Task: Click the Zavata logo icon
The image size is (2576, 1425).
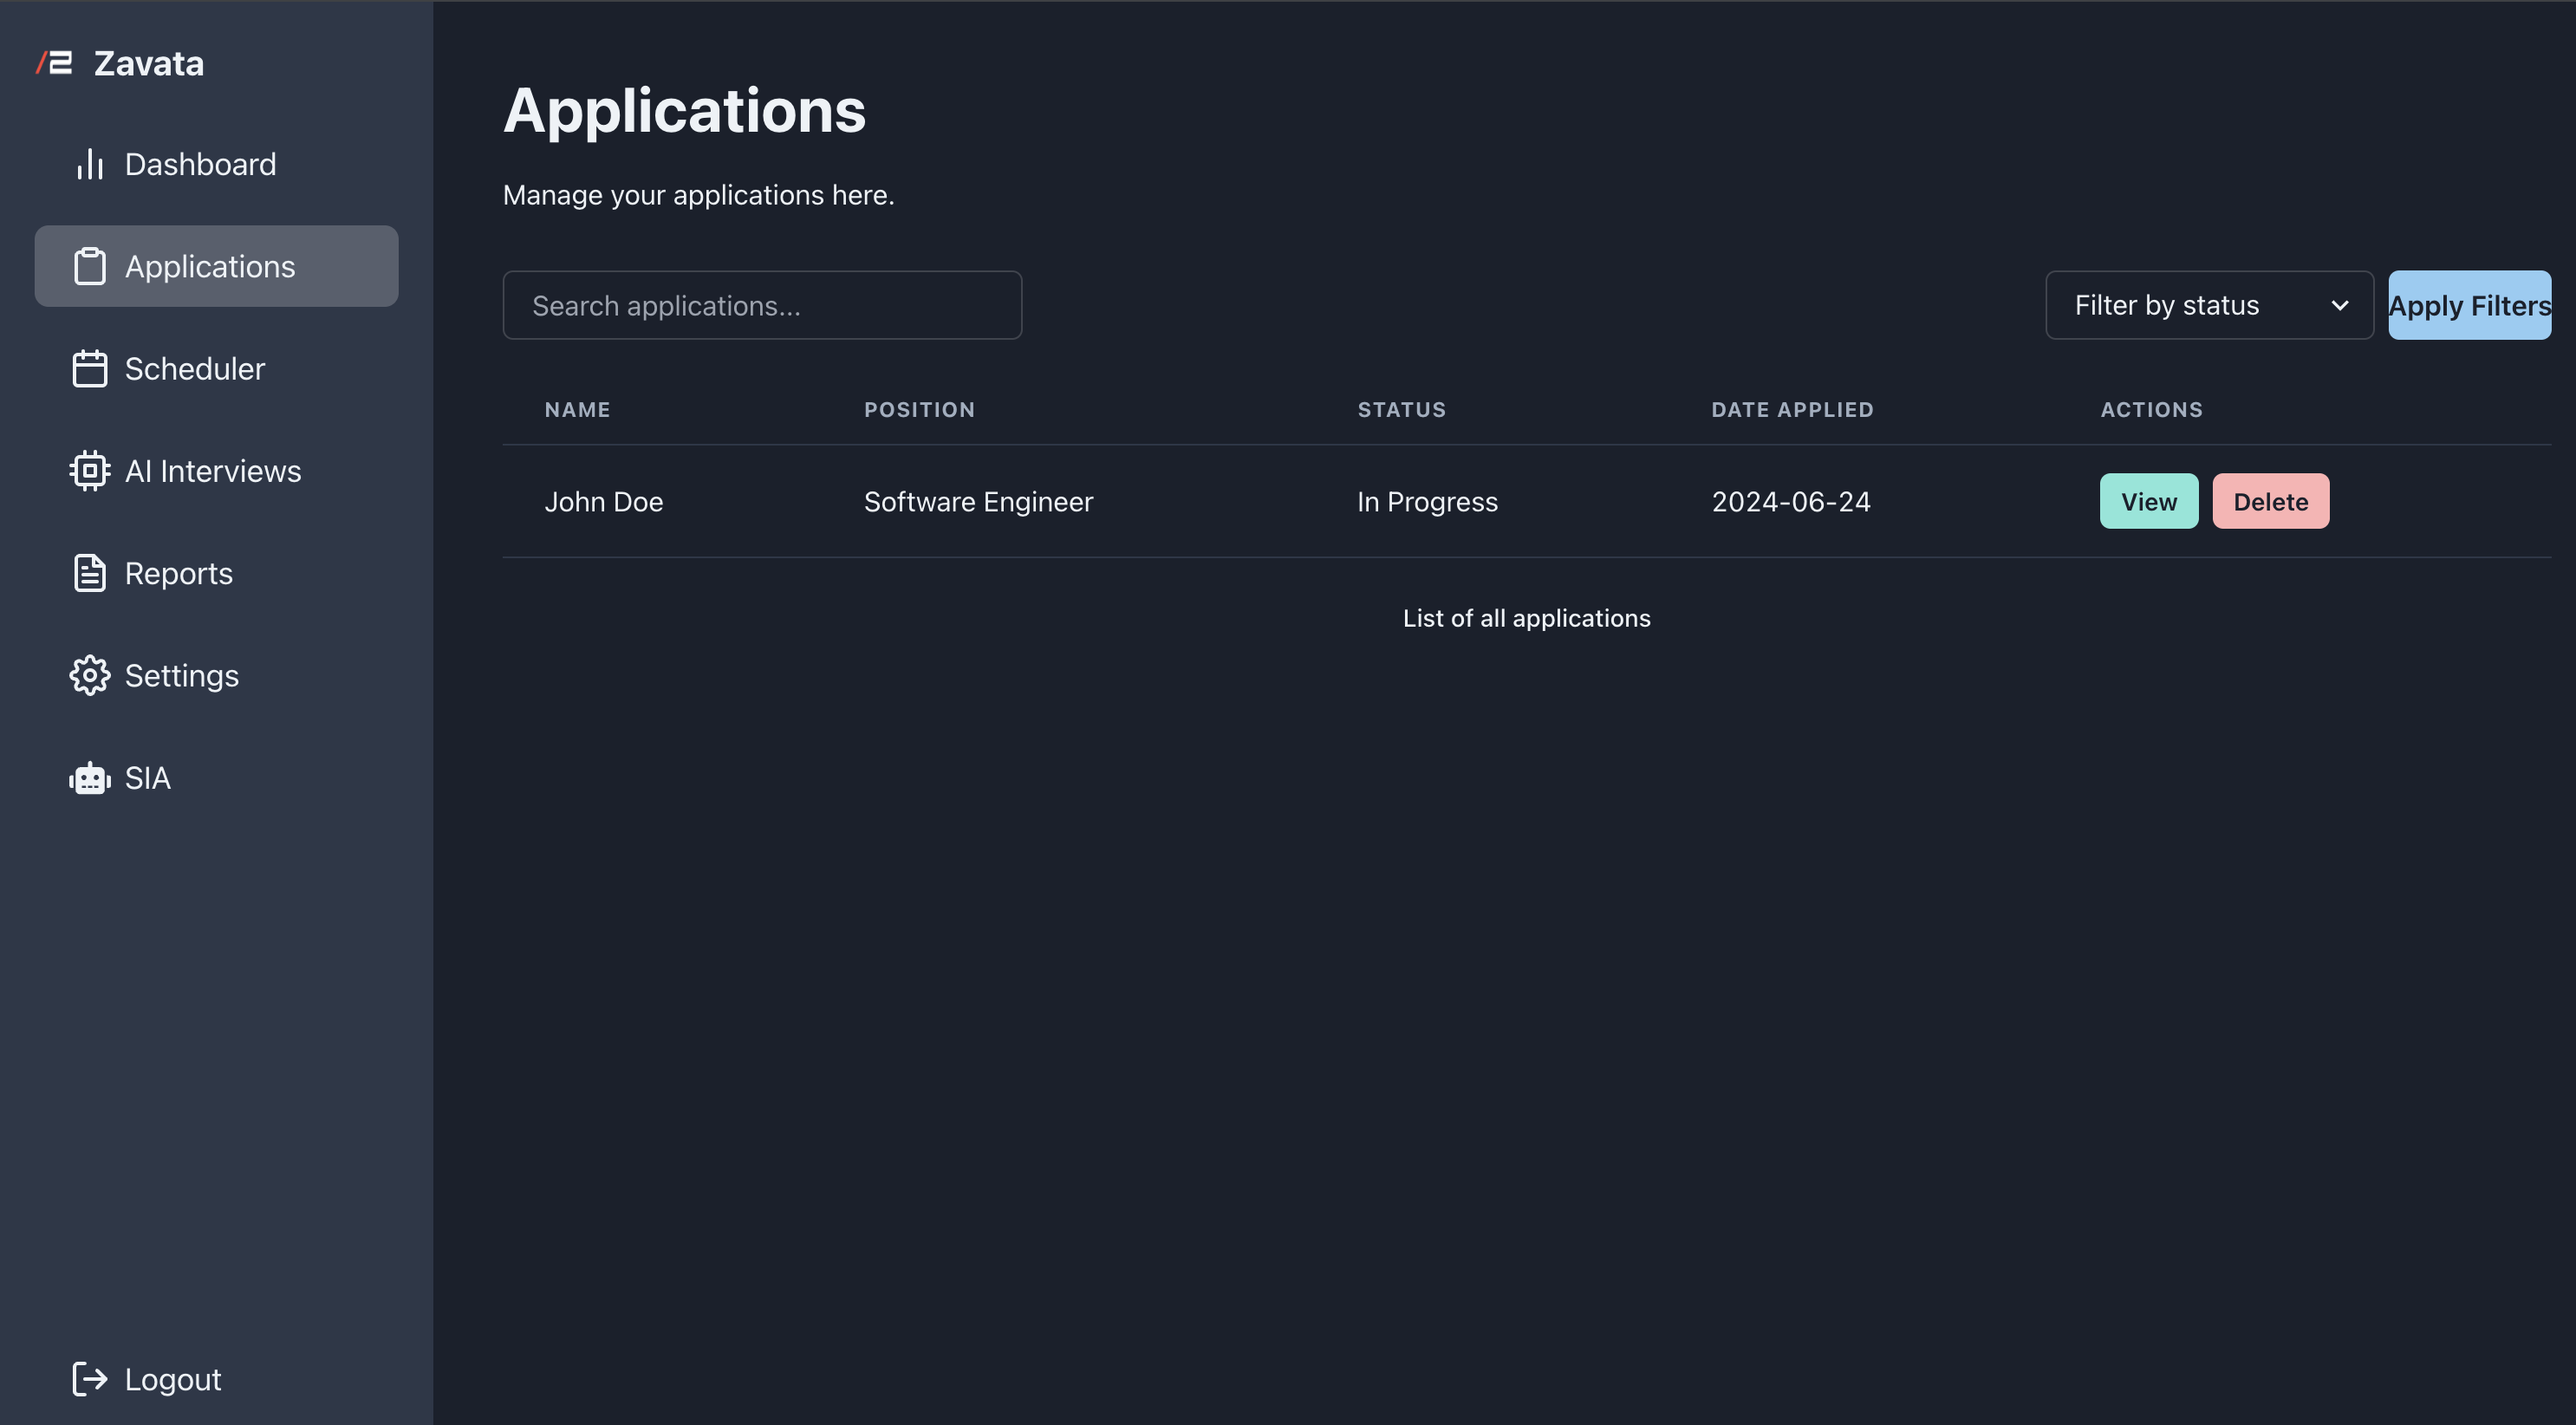Action: click(55, 63)
